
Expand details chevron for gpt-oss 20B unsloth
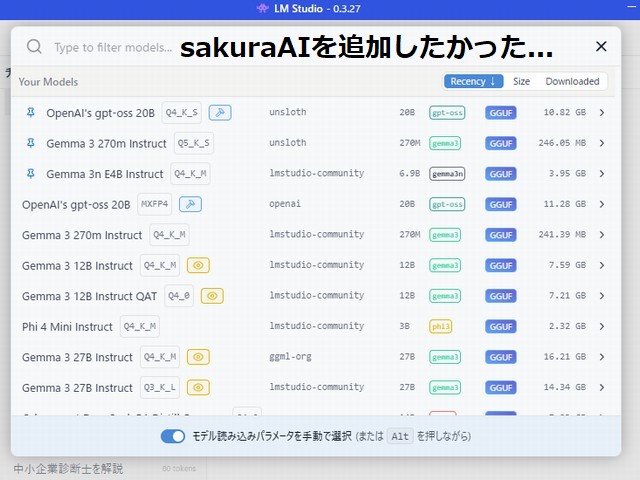point(602,113)
